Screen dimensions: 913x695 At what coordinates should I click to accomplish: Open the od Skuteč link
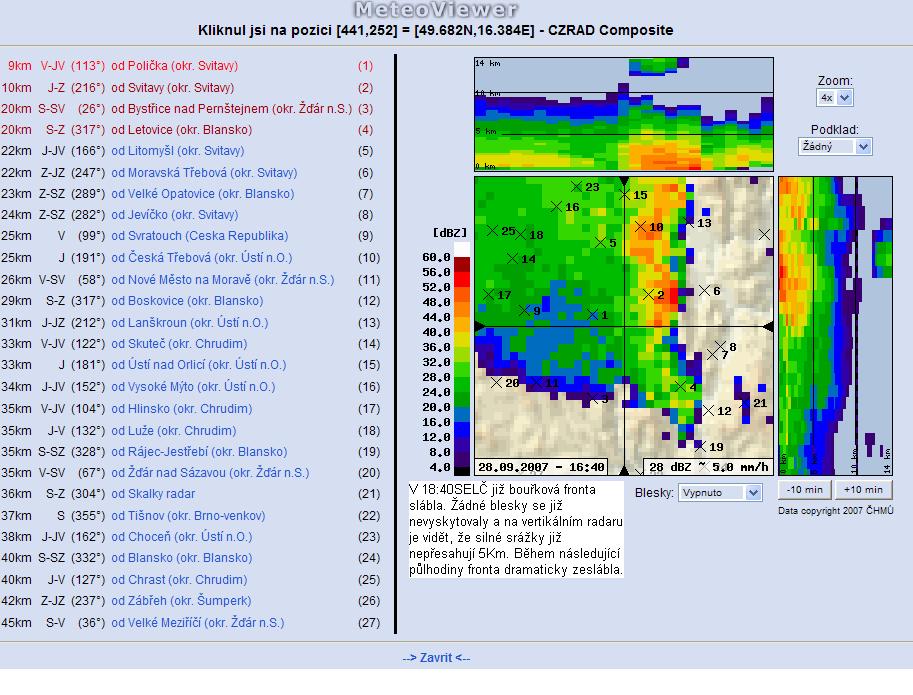click(x=179, y=344)
